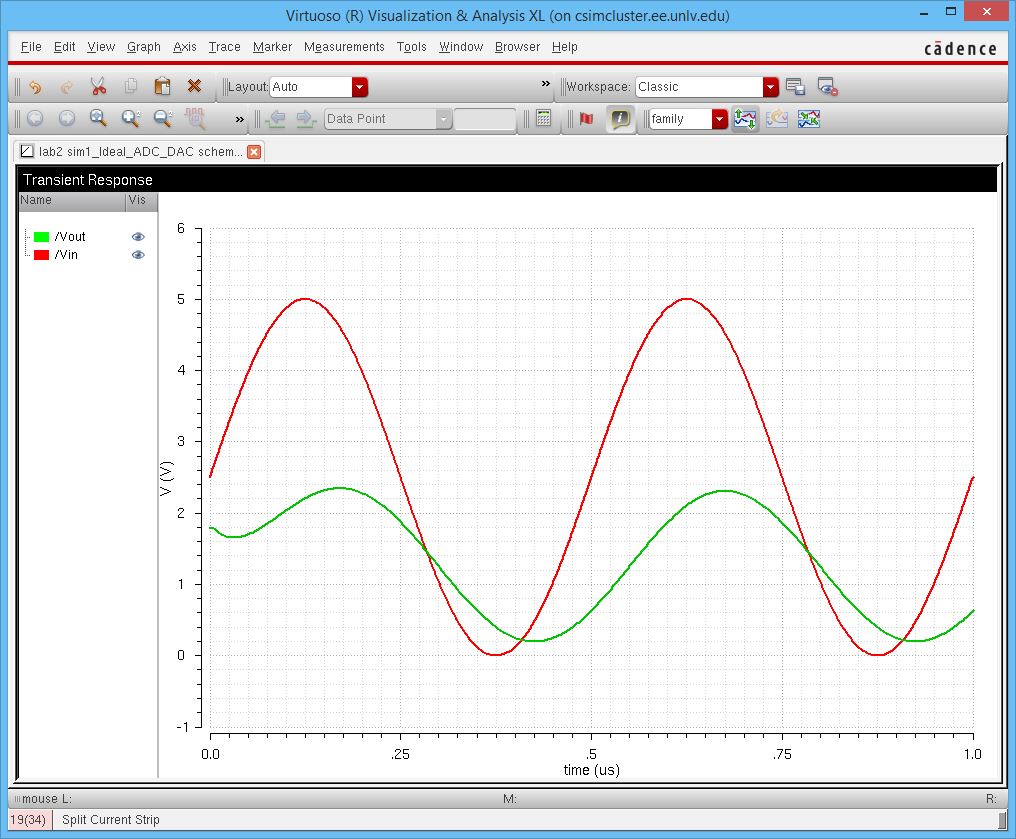Open the Measurements menu
The height and width of the screenshot is (839, 1016).
pos(344,47)
